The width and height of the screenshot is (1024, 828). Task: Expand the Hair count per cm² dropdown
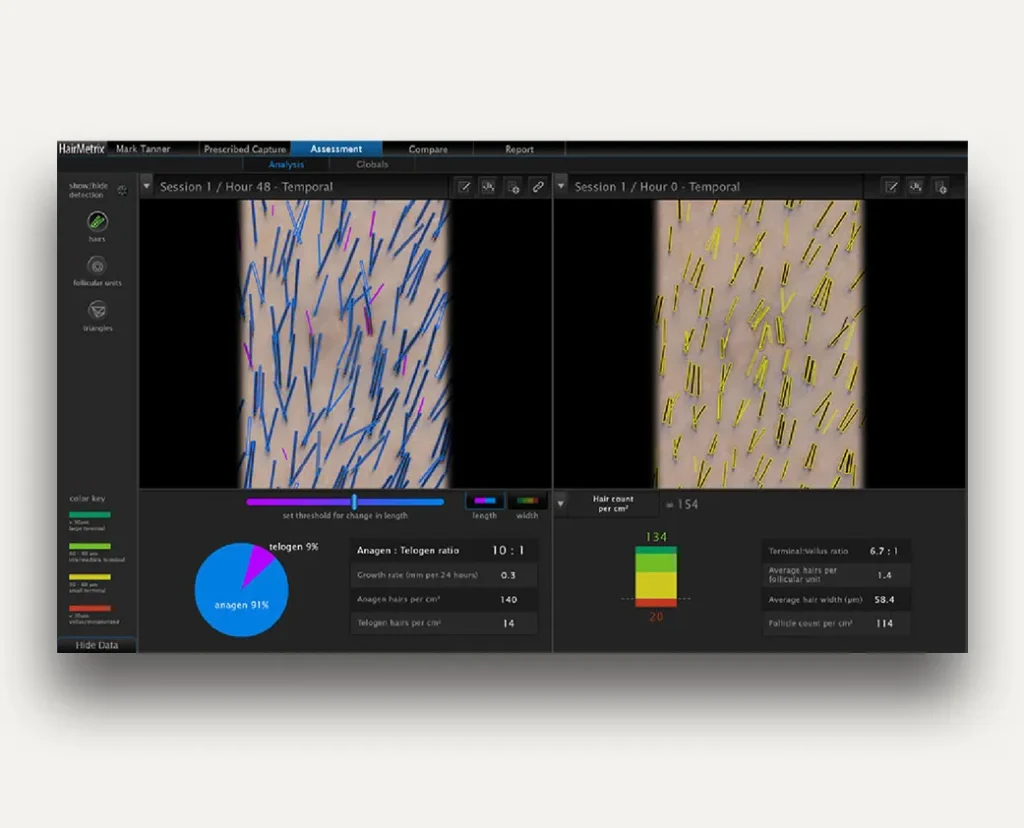point(561,503)
